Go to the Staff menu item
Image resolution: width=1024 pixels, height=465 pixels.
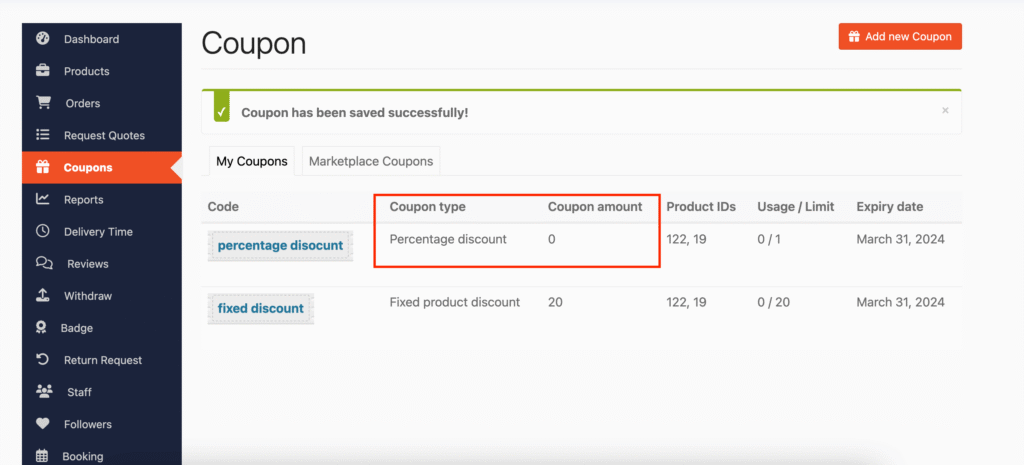point(79,392)
